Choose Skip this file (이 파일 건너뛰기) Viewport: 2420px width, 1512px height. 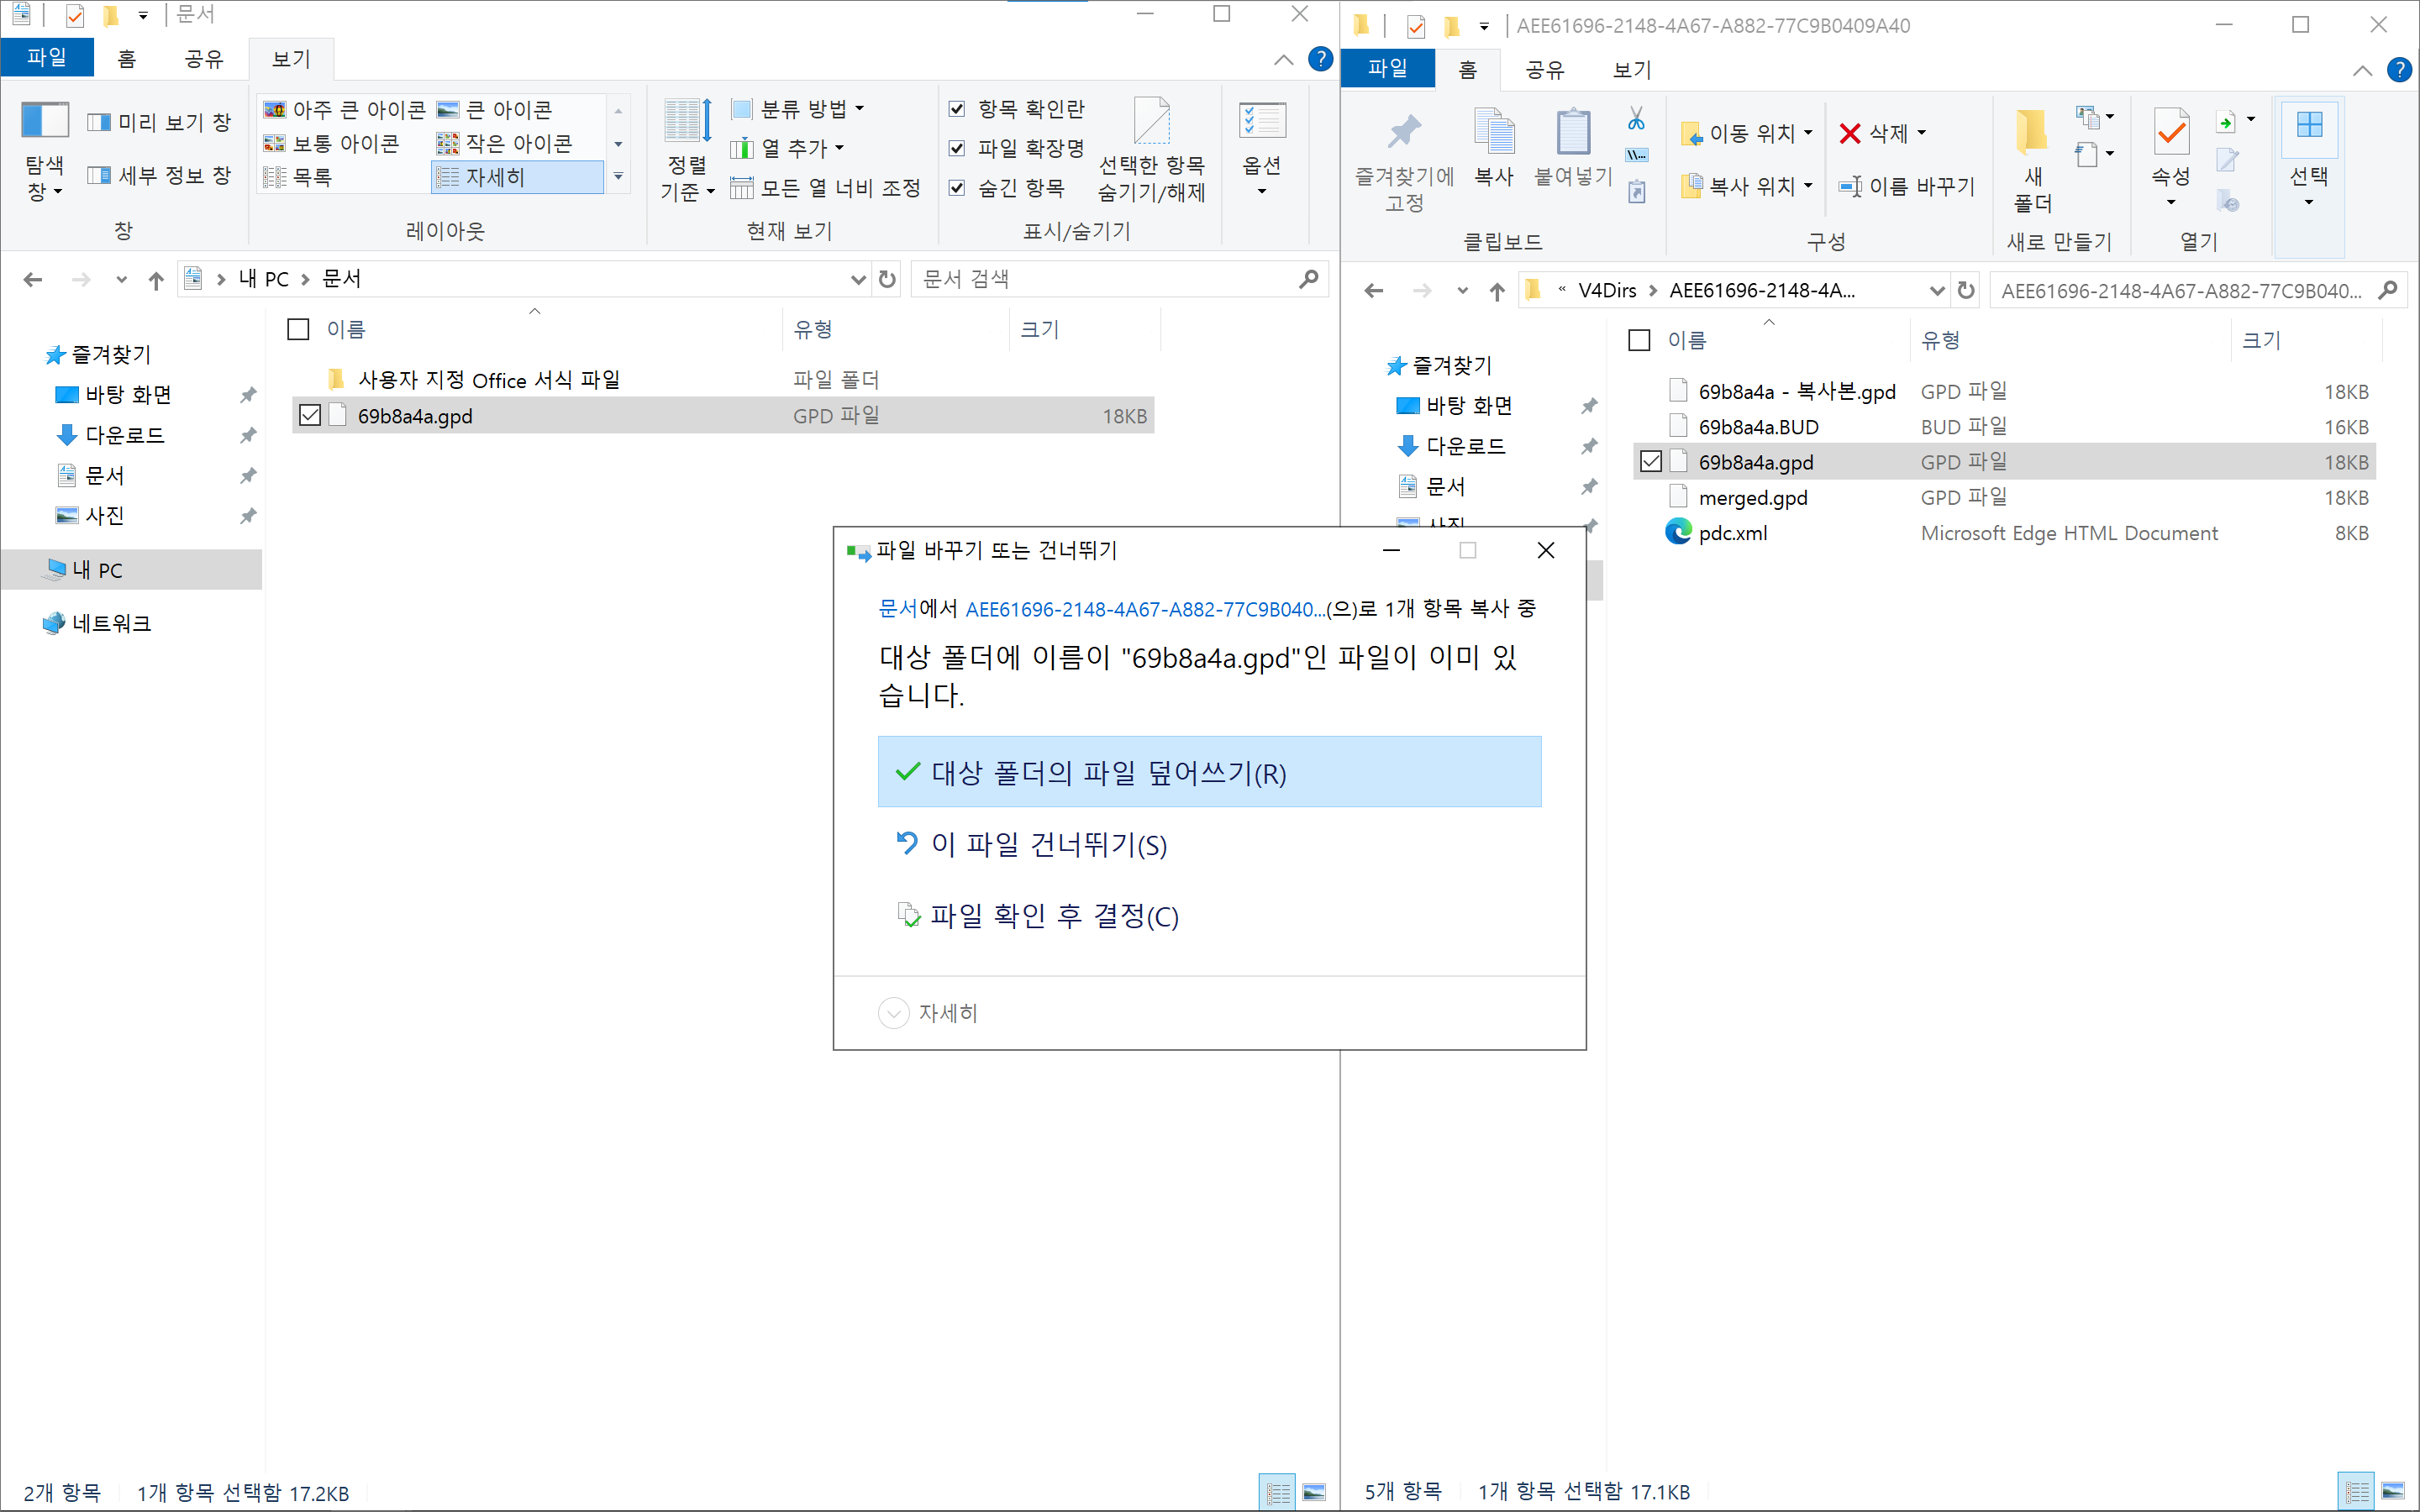click(x=1048, y=845)
